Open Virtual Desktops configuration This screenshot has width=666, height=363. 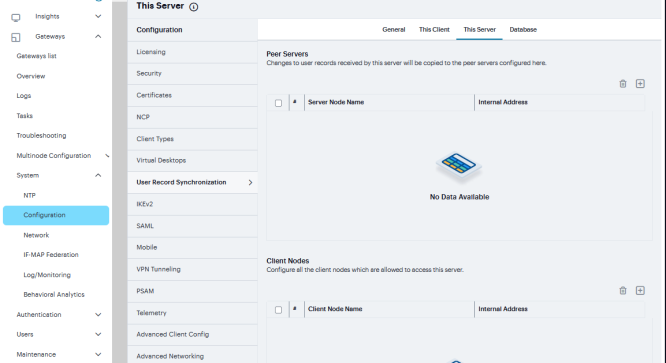point(192,161)
